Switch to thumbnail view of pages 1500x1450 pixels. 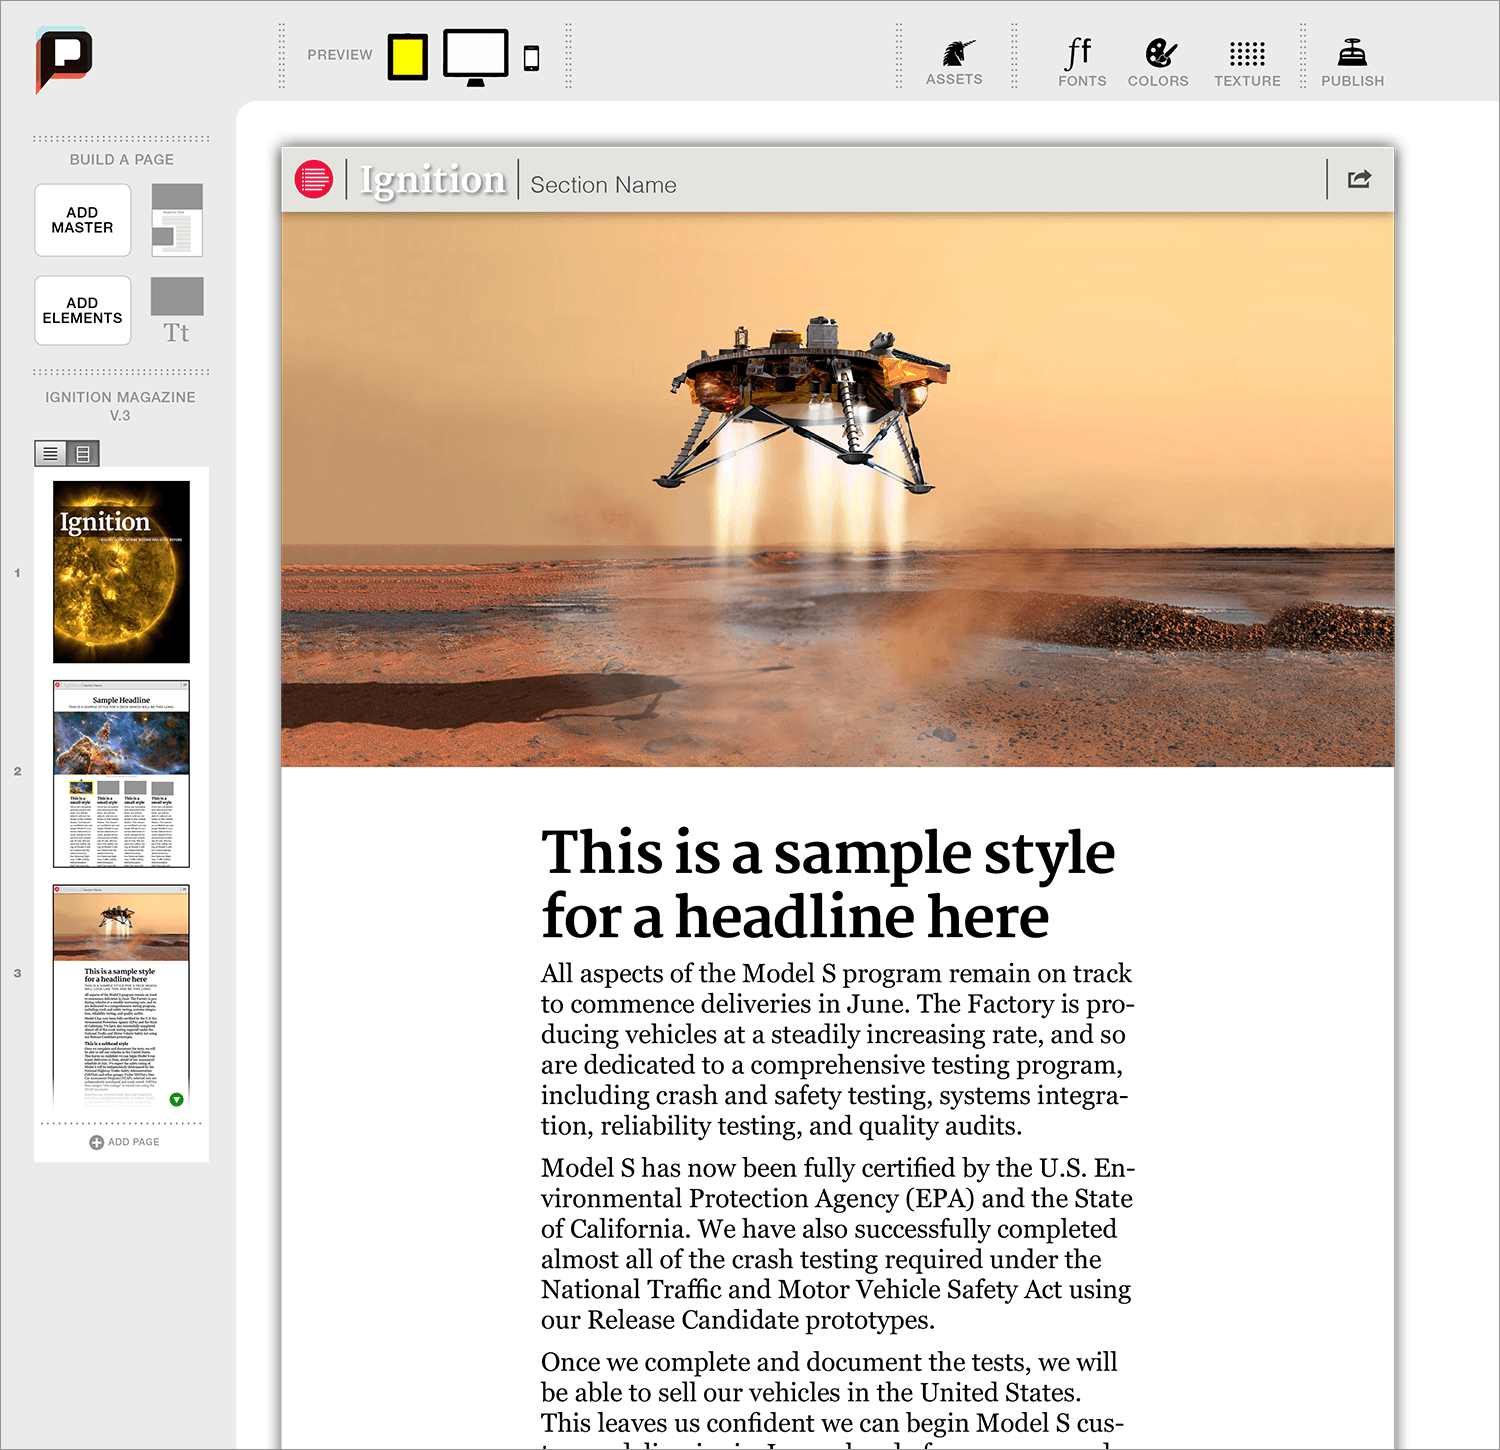point(83,454)
